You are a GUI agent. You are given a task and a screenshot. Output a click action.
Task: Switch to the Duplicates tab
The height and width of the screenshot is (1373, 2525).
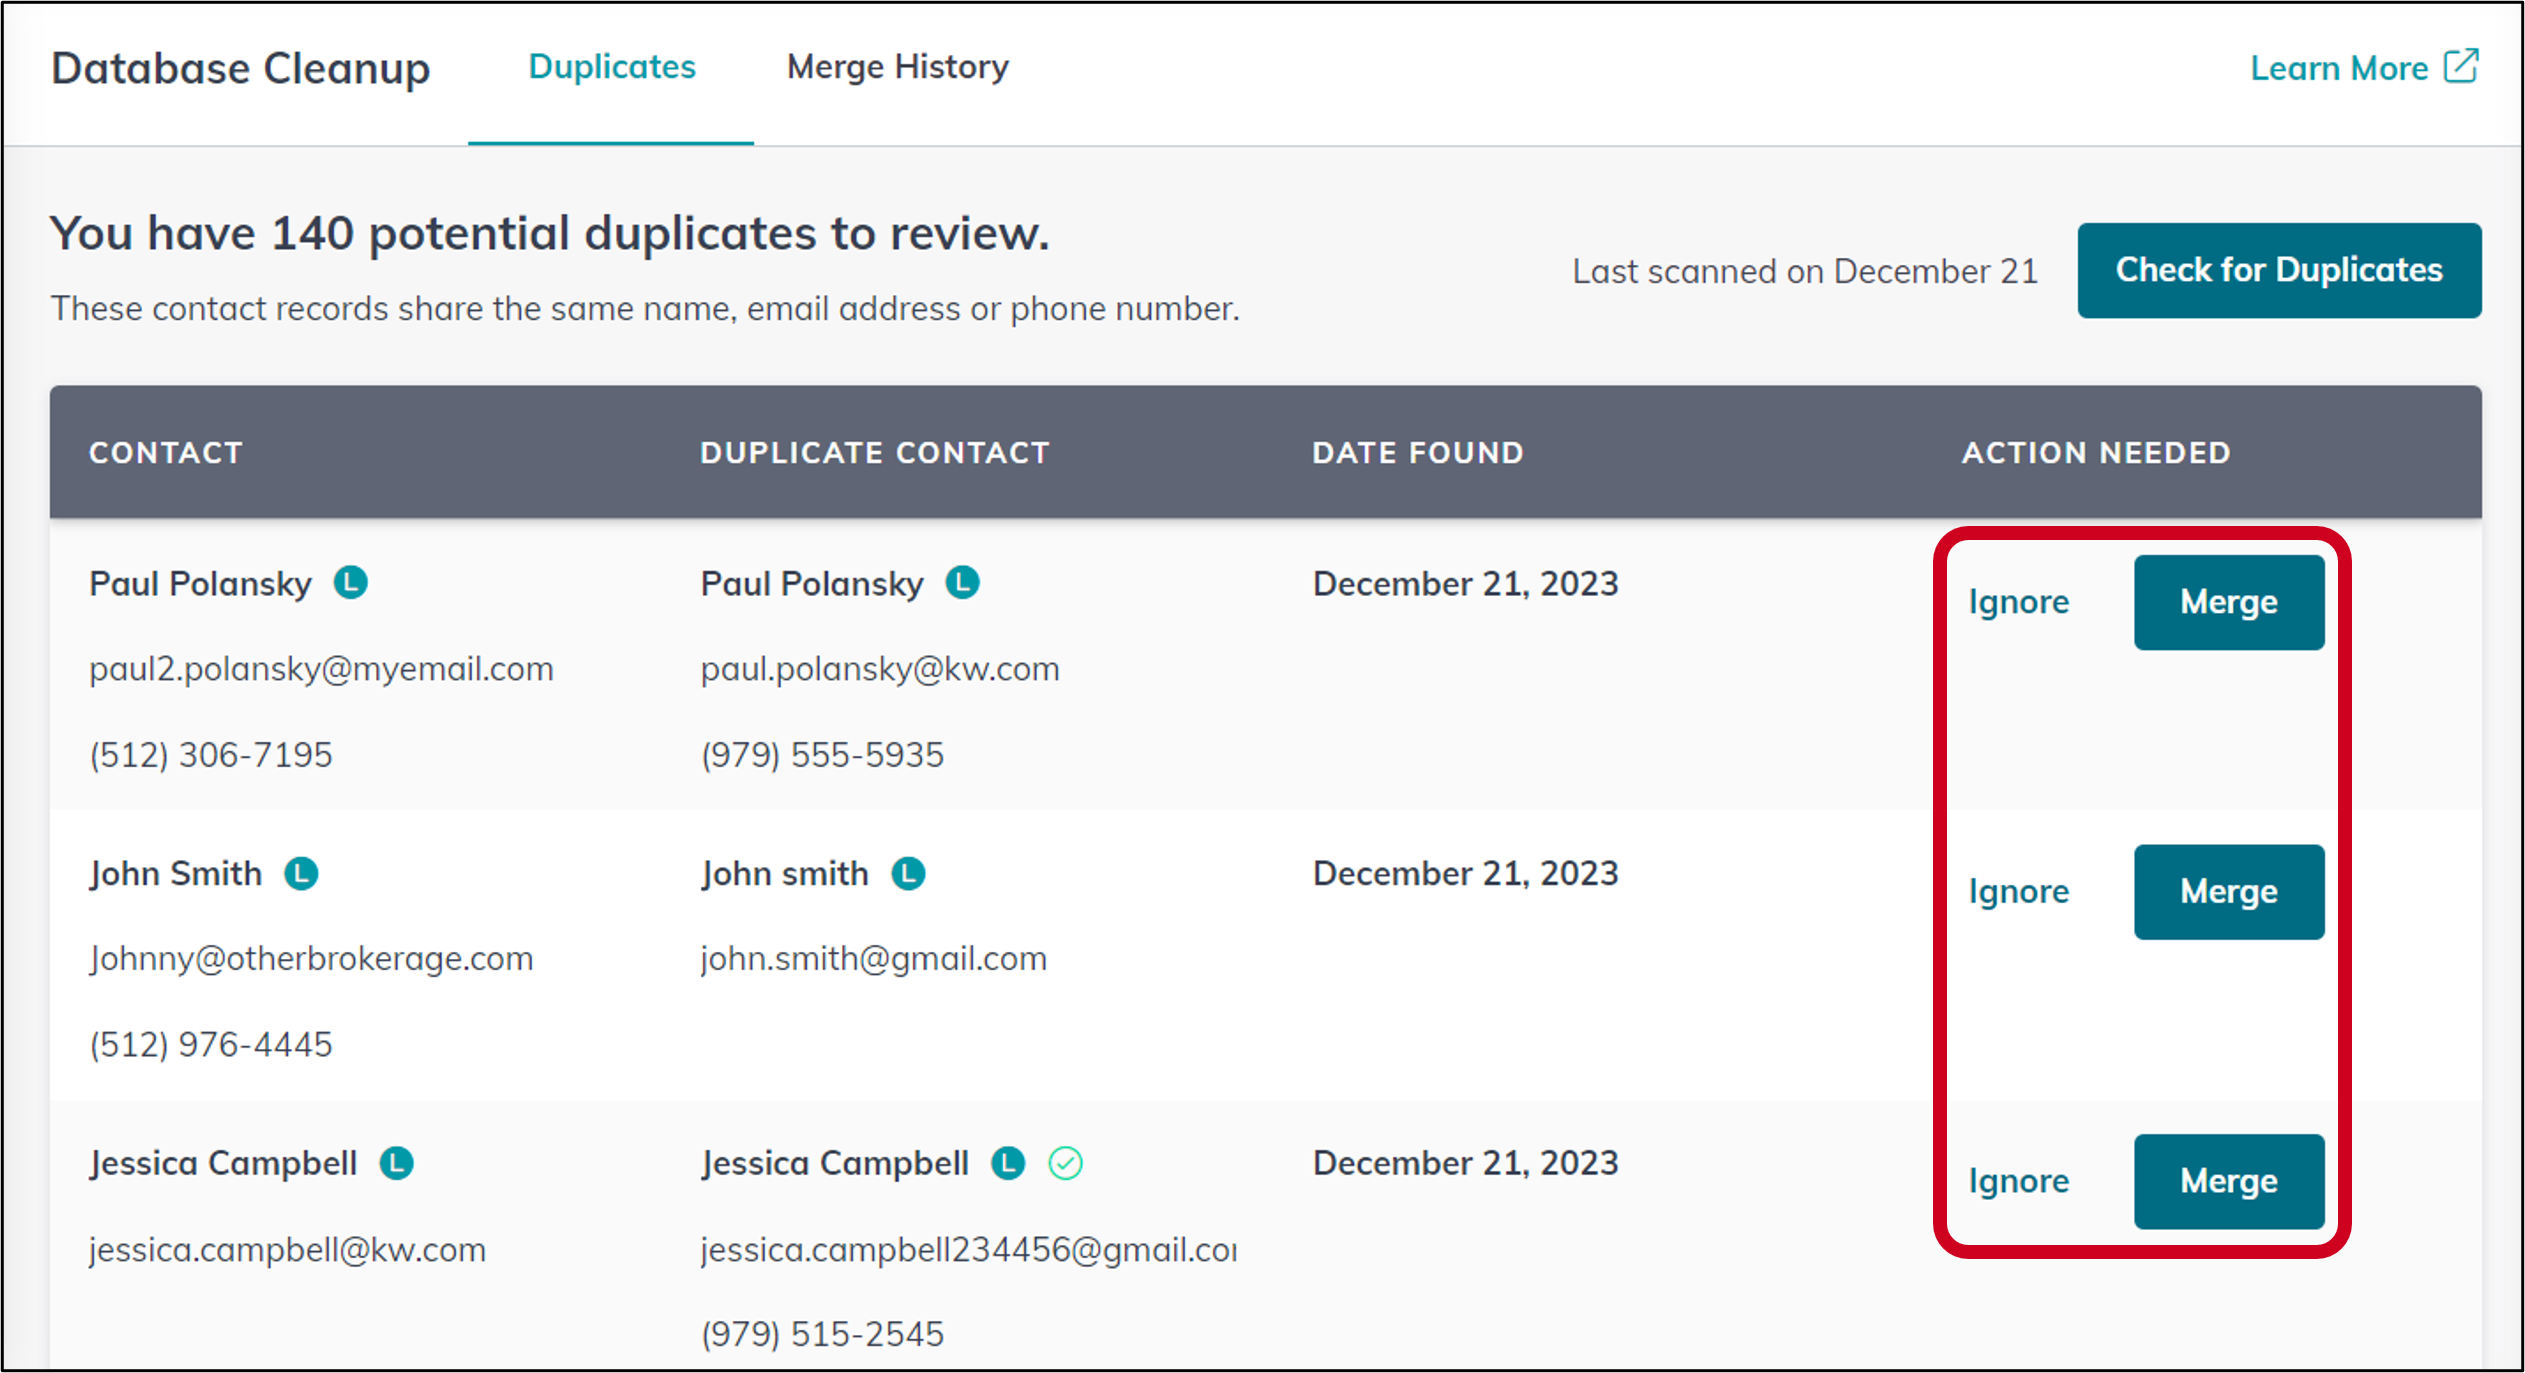click(x=611, y=67)
